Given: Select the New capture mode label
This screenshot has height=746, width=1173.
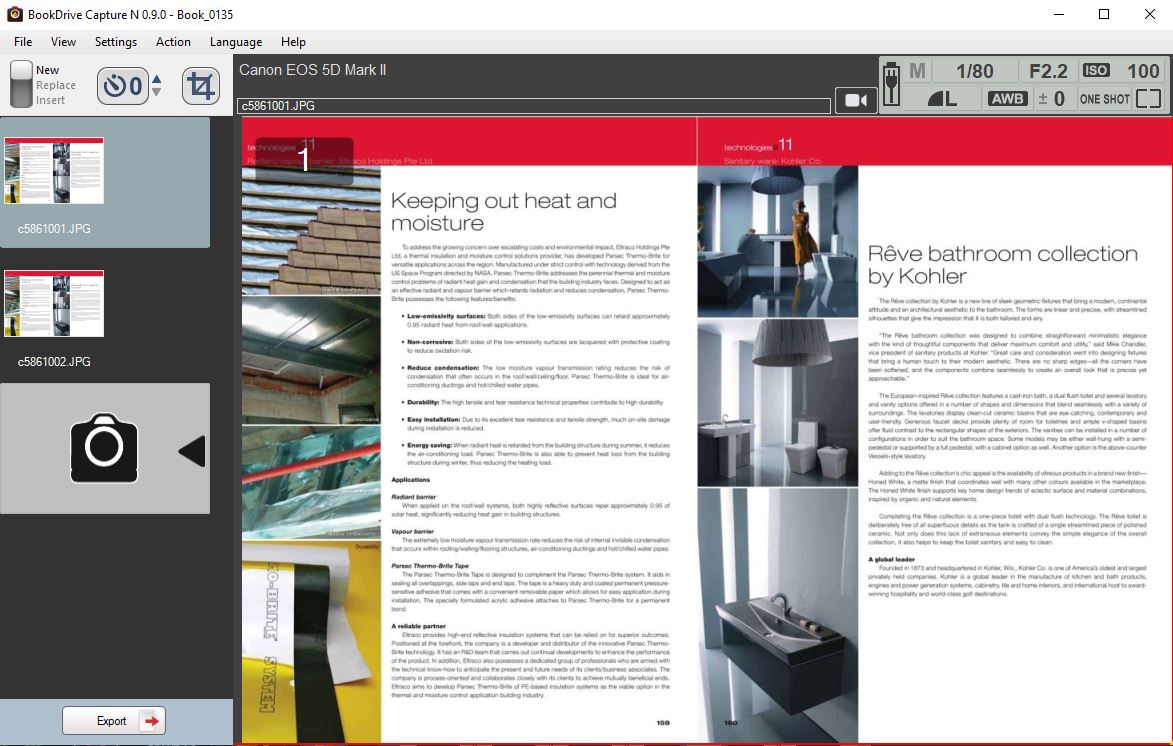Looking at the screenshot, I should 47,70.
